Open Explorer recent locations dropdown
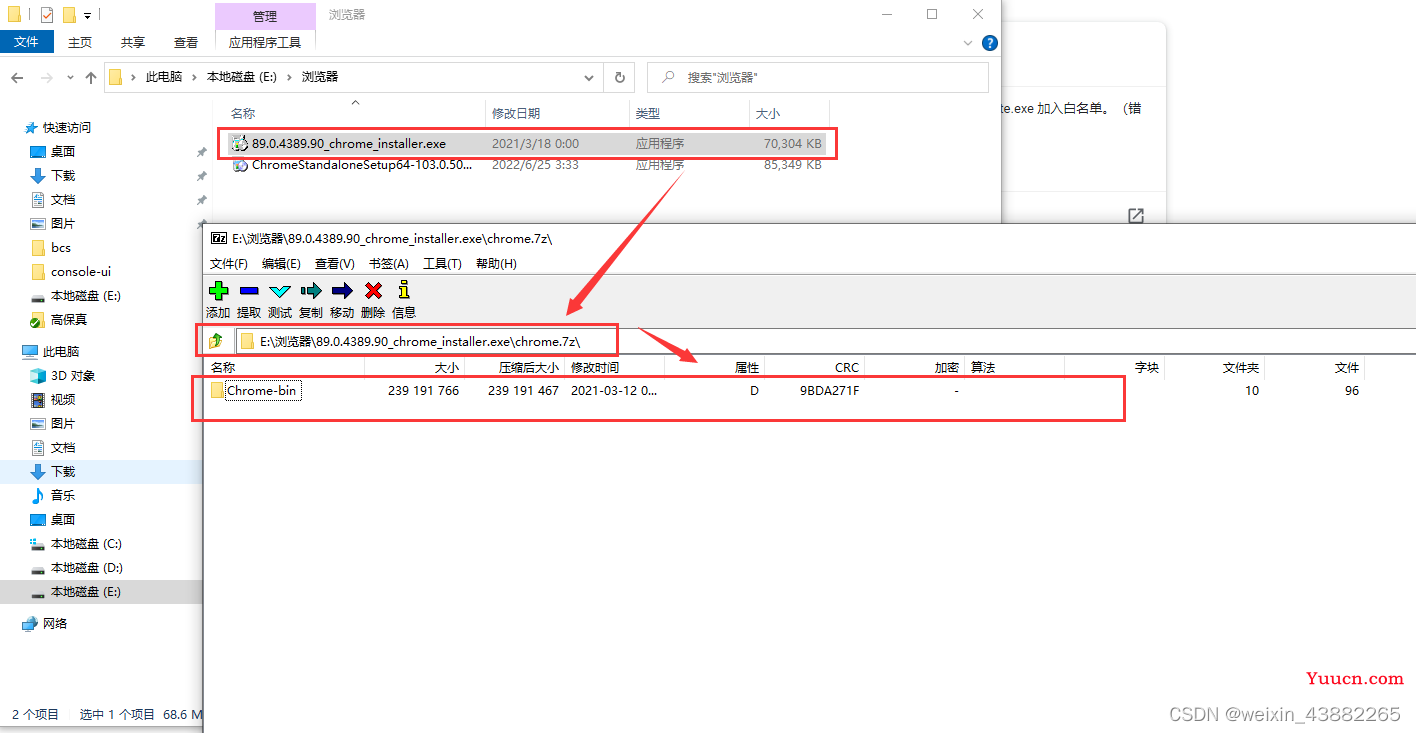Screen dimensions: 1416x733 point(70,77)
